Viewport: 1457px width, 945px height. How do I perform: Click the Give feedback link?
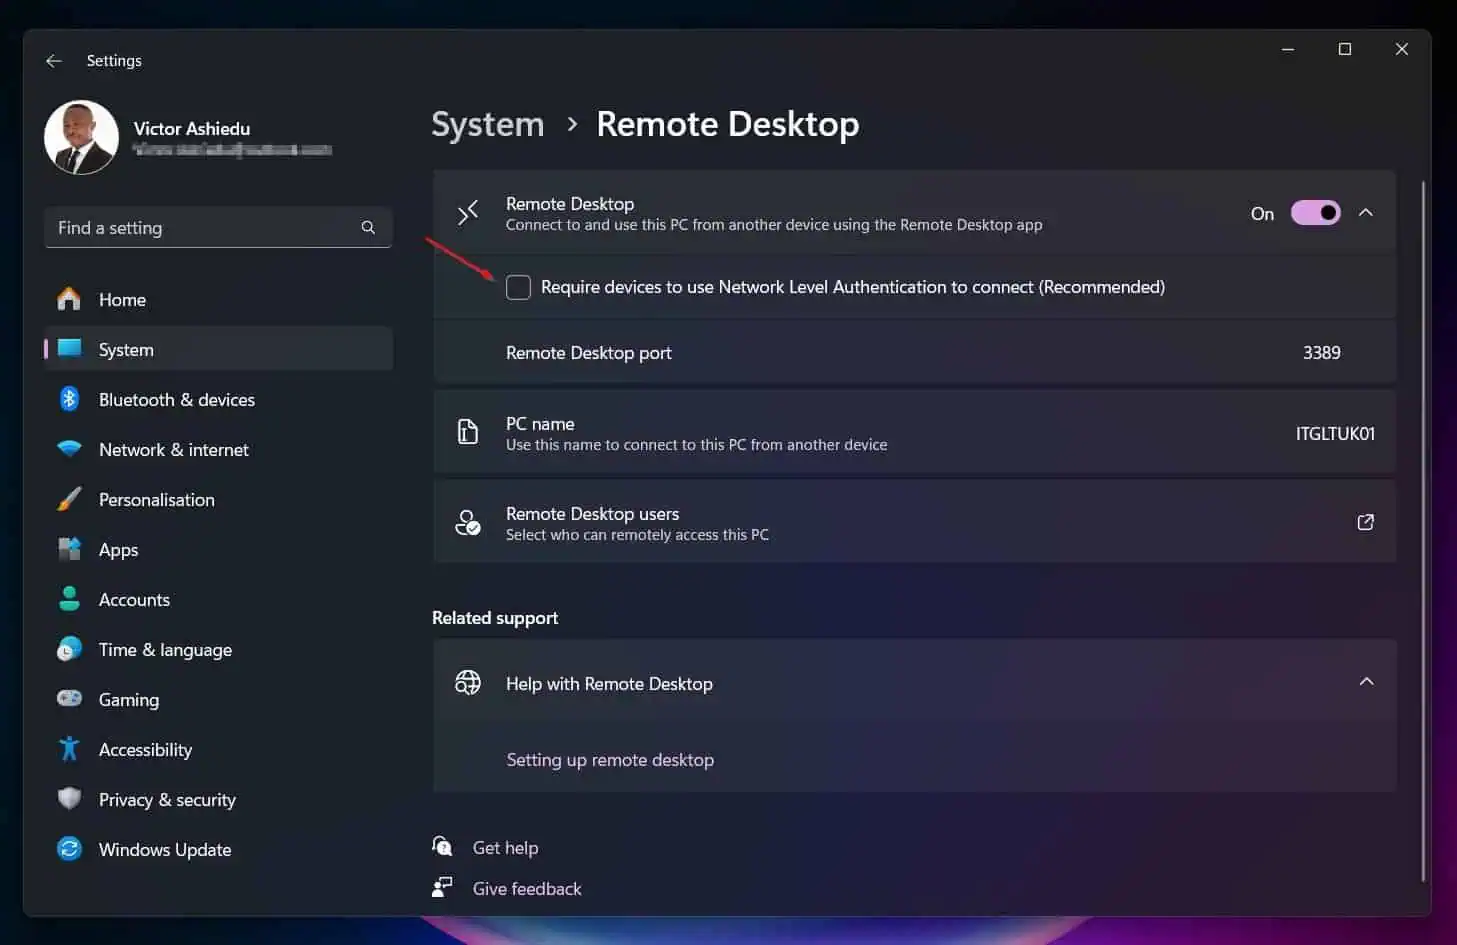tap(527, 889)
